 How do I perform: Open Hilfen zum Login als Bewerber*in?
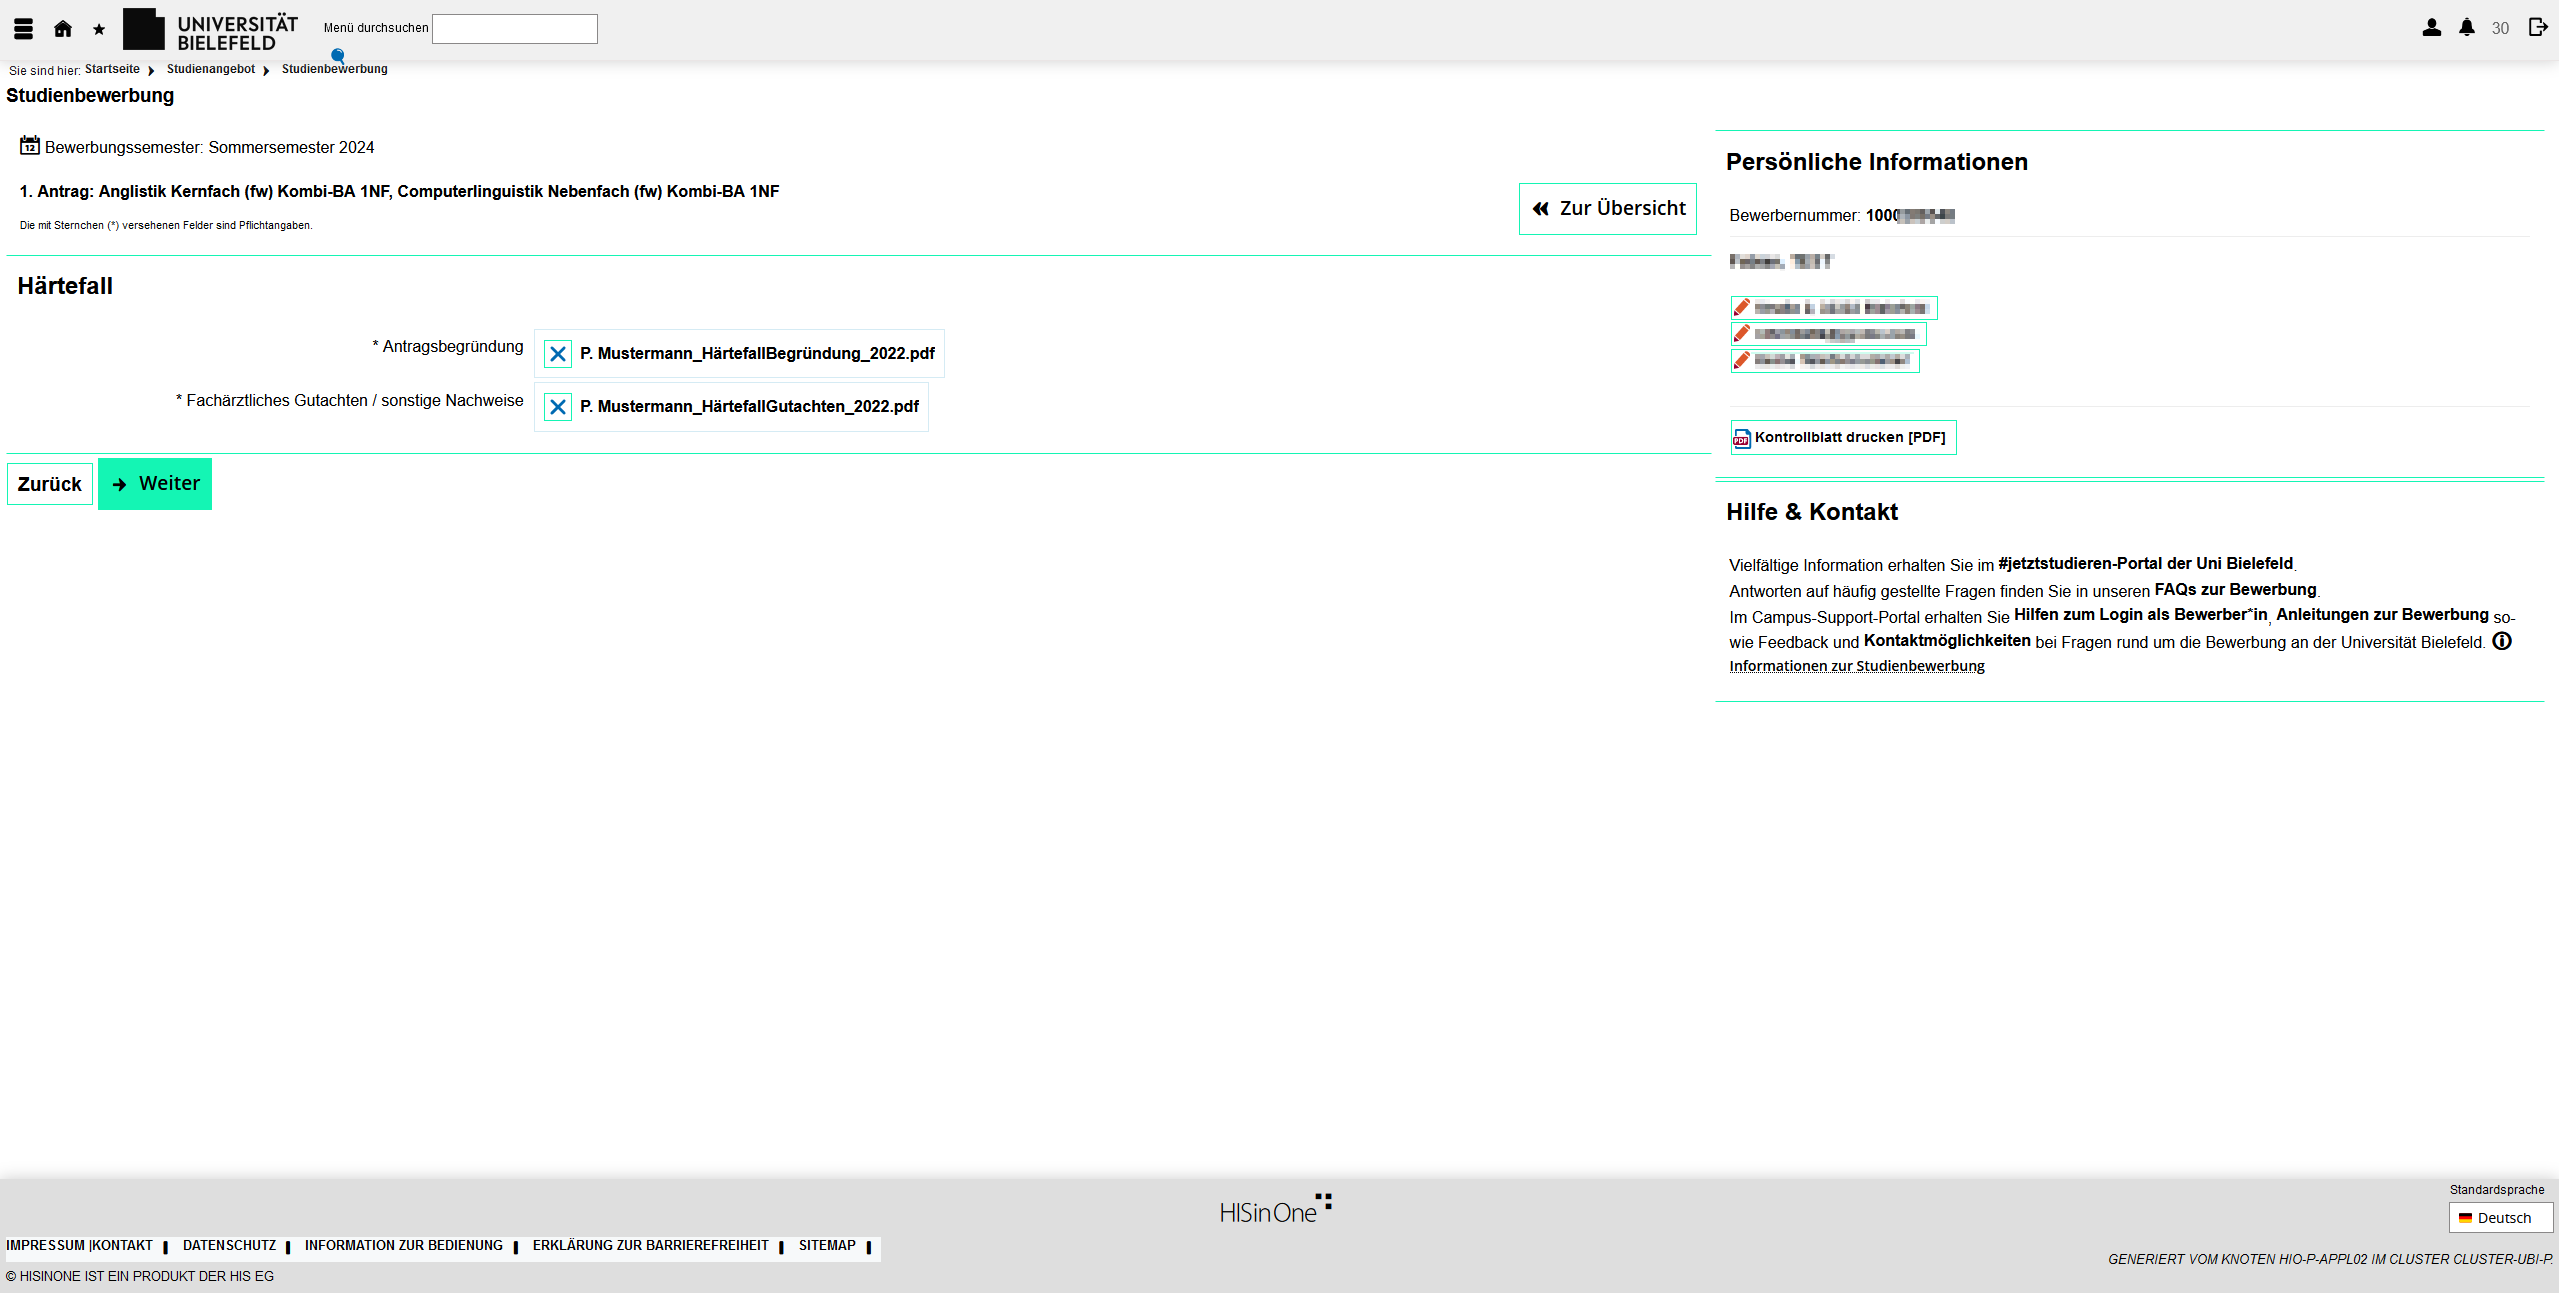[2140, 615]
